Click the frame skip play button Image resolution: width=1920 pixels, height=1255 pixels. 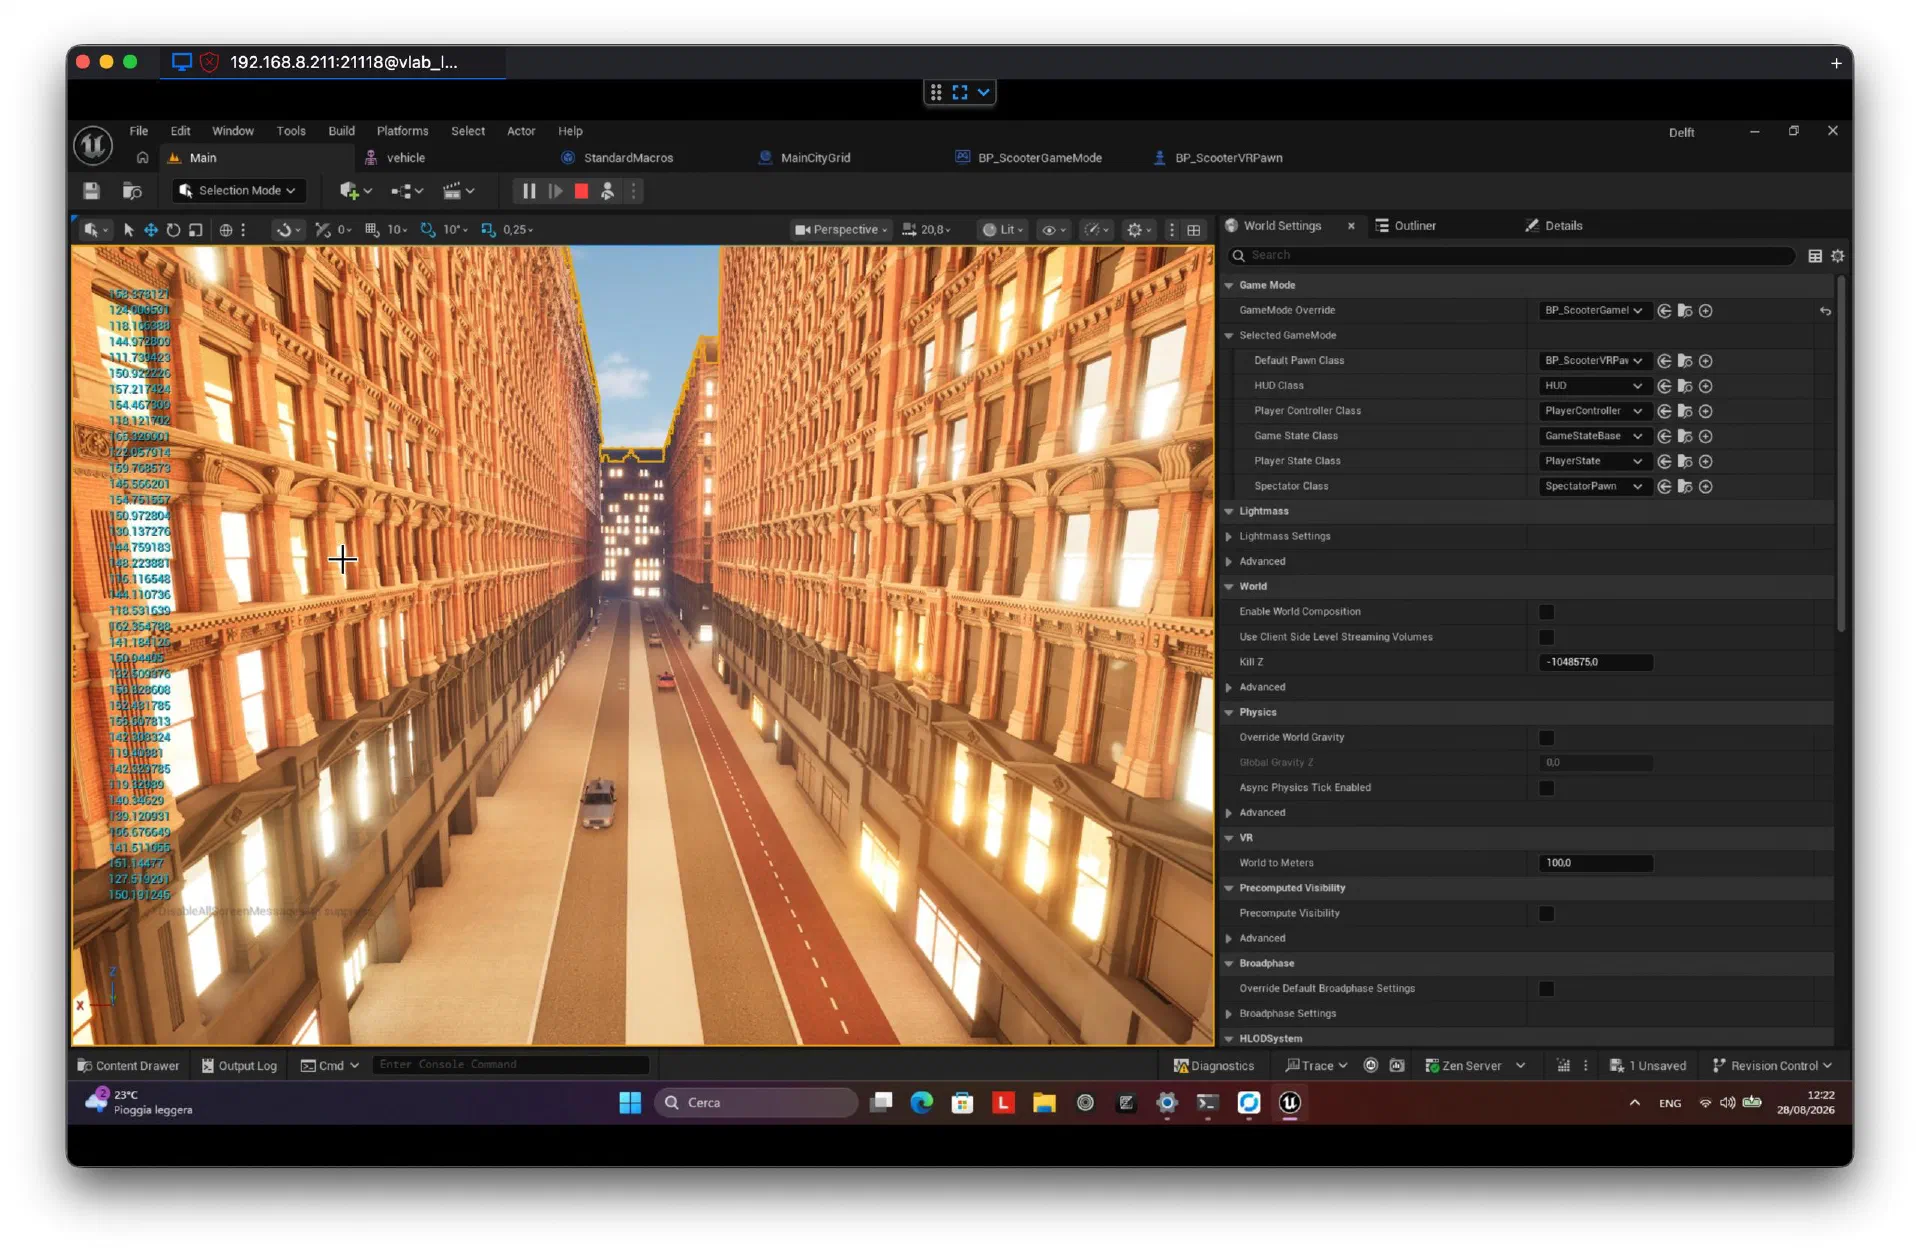(555, 191)
